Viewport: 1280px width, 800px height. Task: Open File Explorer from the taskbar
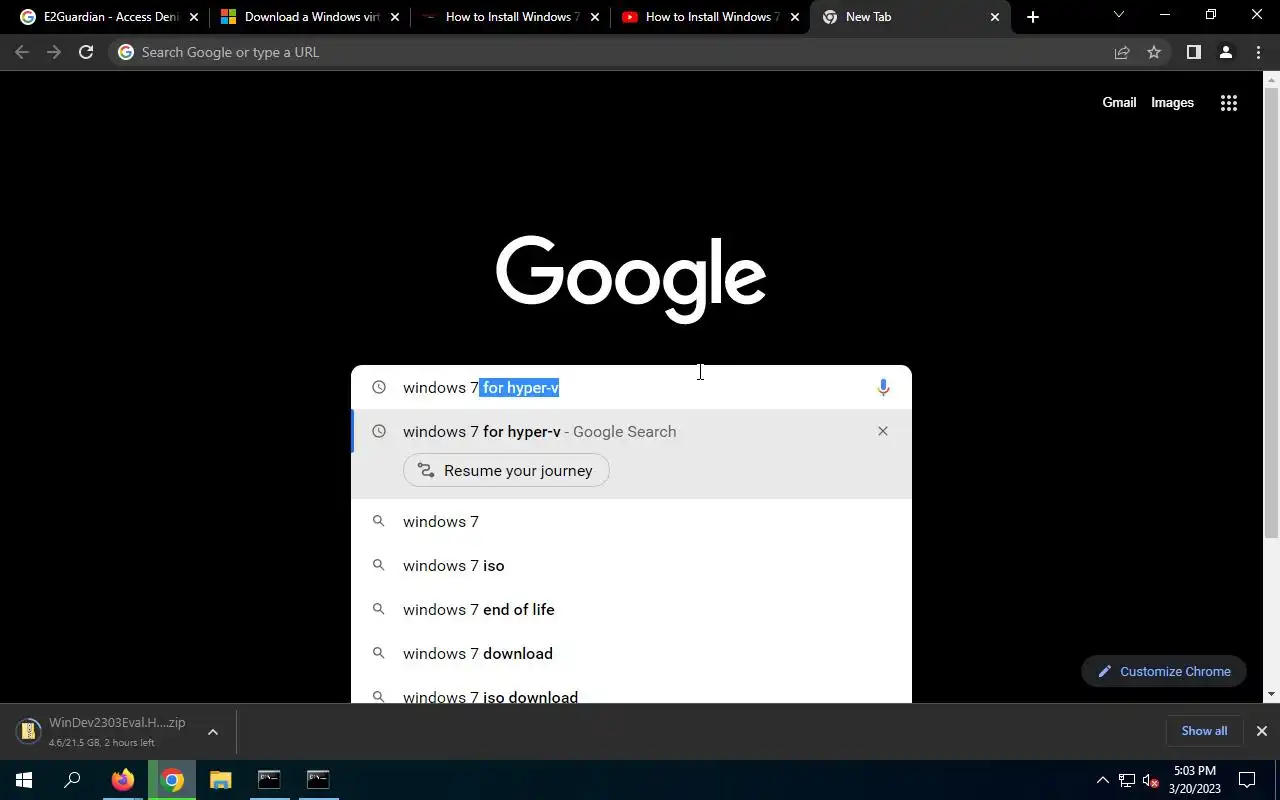(221, 780)
